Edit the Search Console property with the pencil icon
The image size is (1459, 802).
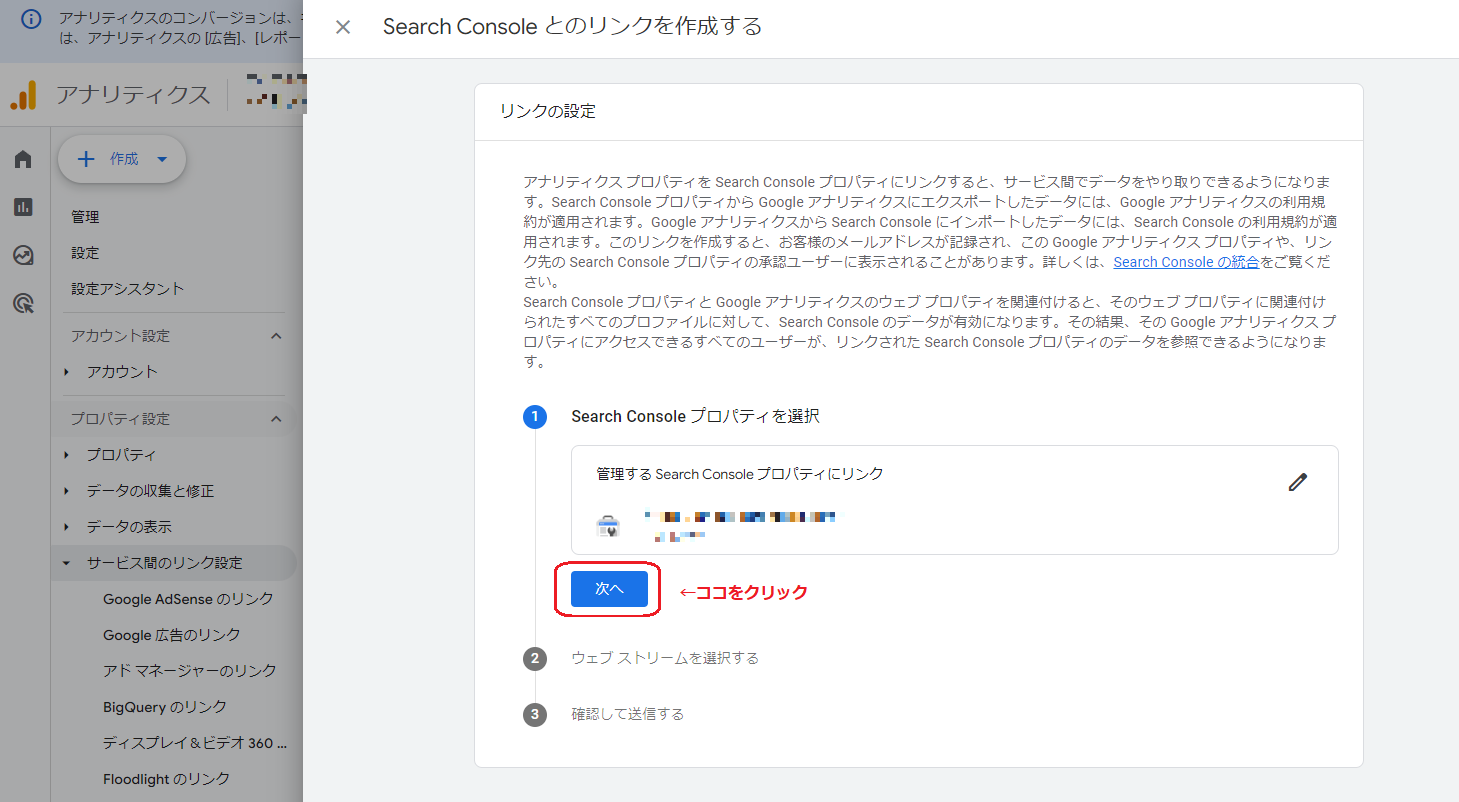[x=1297, y=483]
